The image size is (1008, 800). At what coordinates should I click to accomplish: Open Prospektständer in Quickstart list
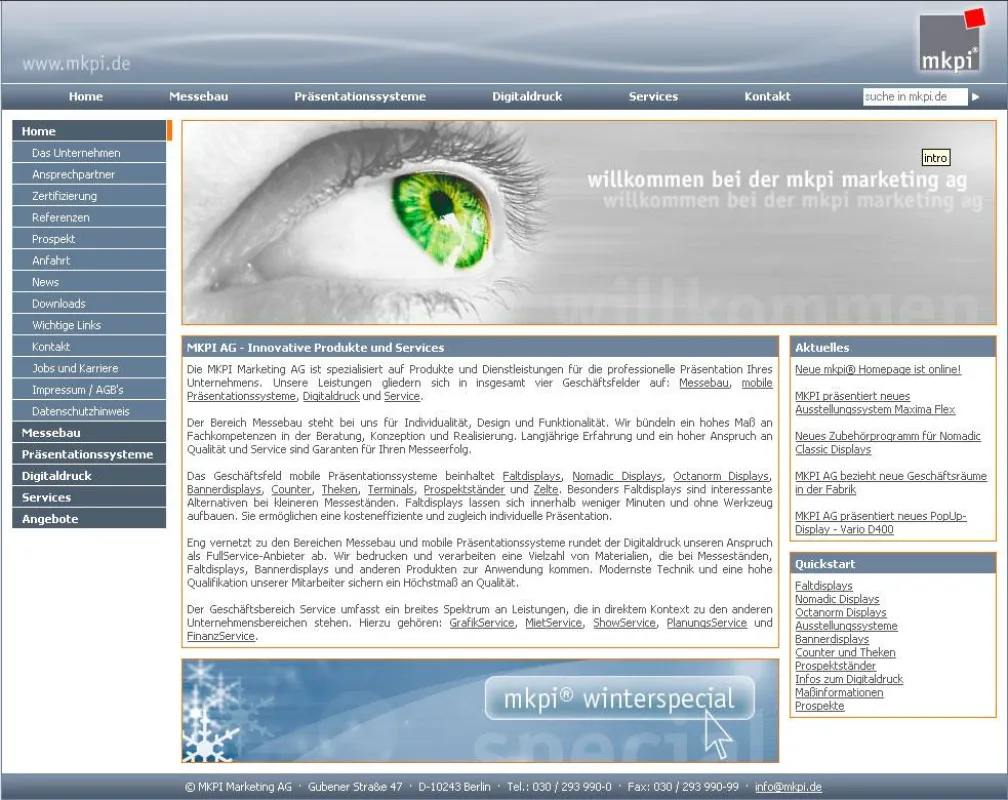click(835, 666)
